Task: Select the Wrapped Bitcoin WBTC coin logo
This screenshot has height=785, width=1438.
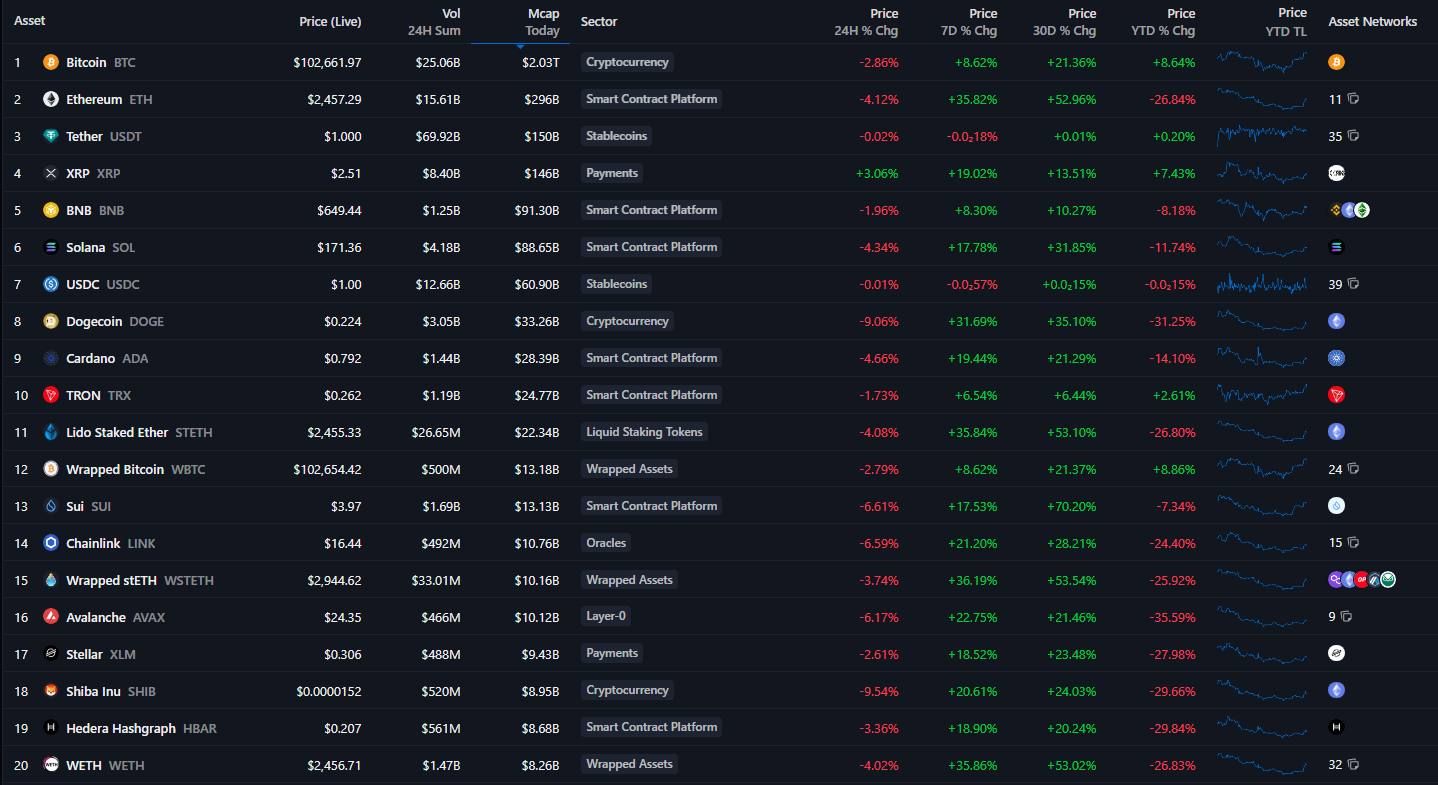Action: [51, 469]
